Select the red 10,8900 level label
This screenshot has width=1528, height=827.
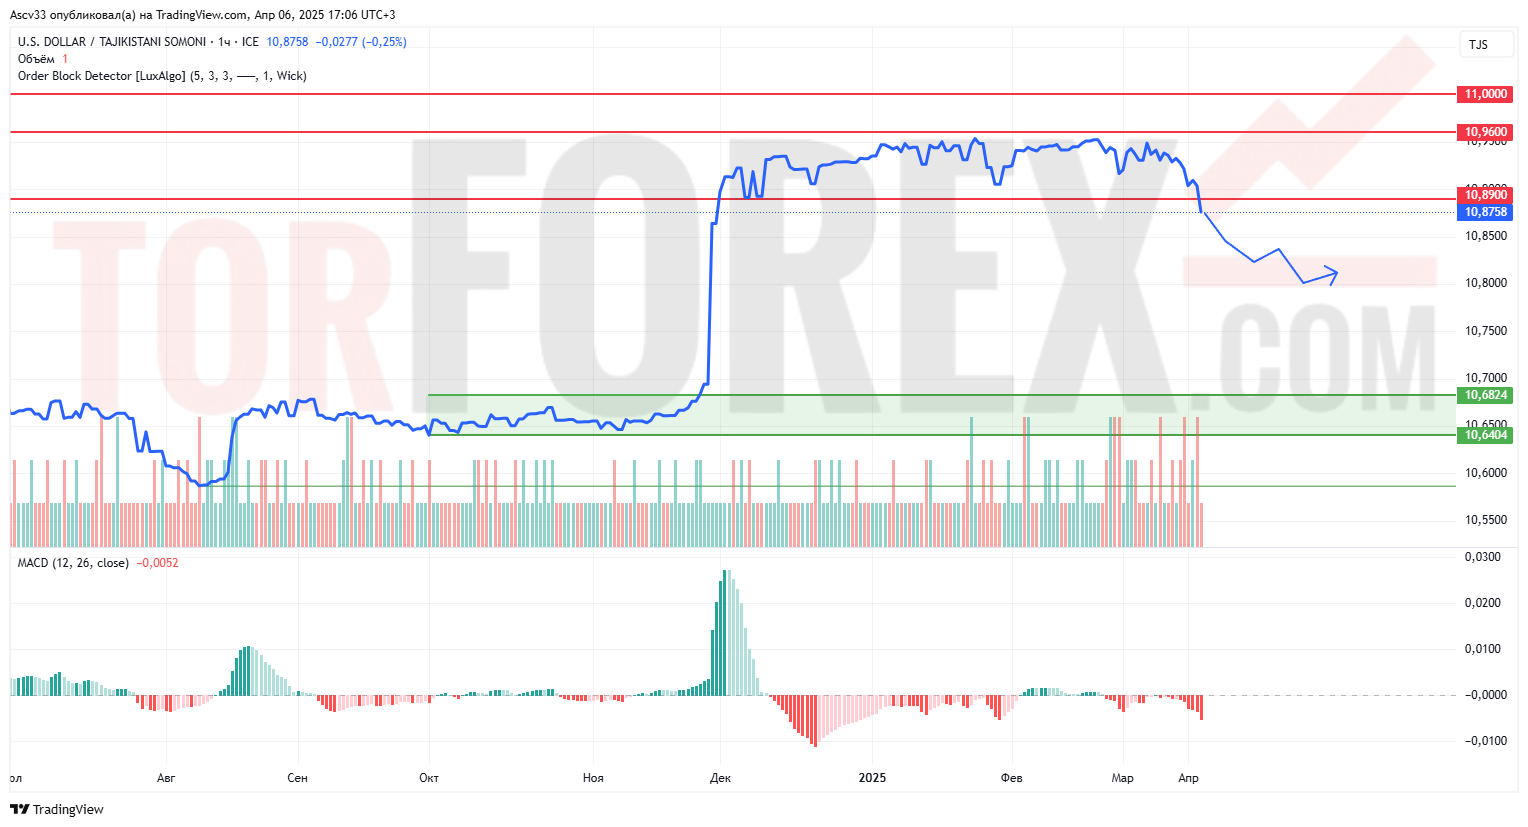(1485, 196)
